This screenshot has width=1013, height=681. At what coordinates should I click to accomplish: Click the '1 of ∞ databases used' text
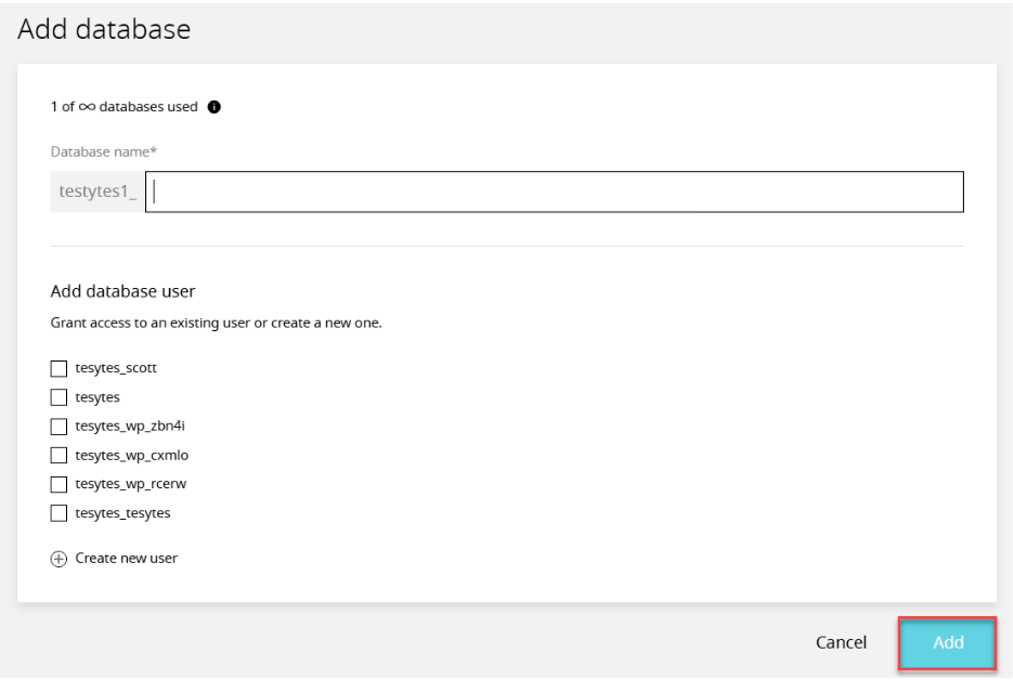pyautogui.click(x=124, y=107)
